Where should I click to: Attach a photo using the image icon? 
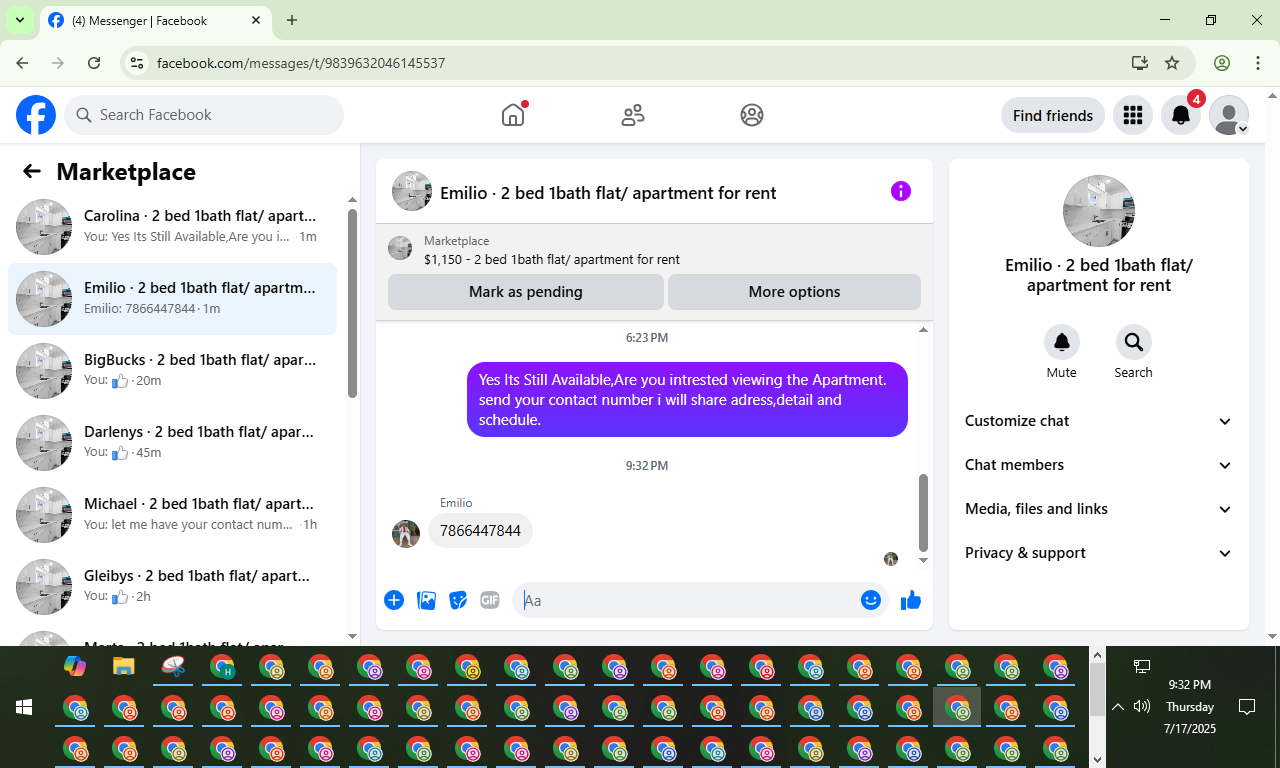click(427, 600)
